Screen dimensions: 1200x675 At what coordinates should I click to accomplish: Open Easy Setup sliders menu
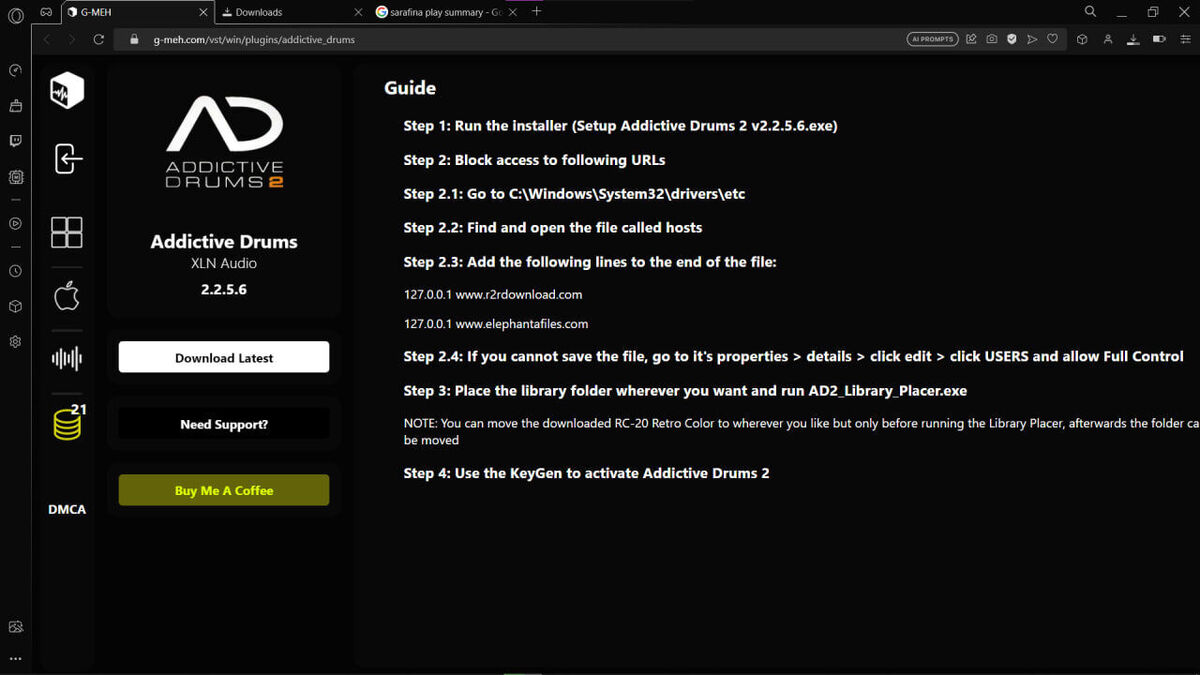[x=1185, y=39]
